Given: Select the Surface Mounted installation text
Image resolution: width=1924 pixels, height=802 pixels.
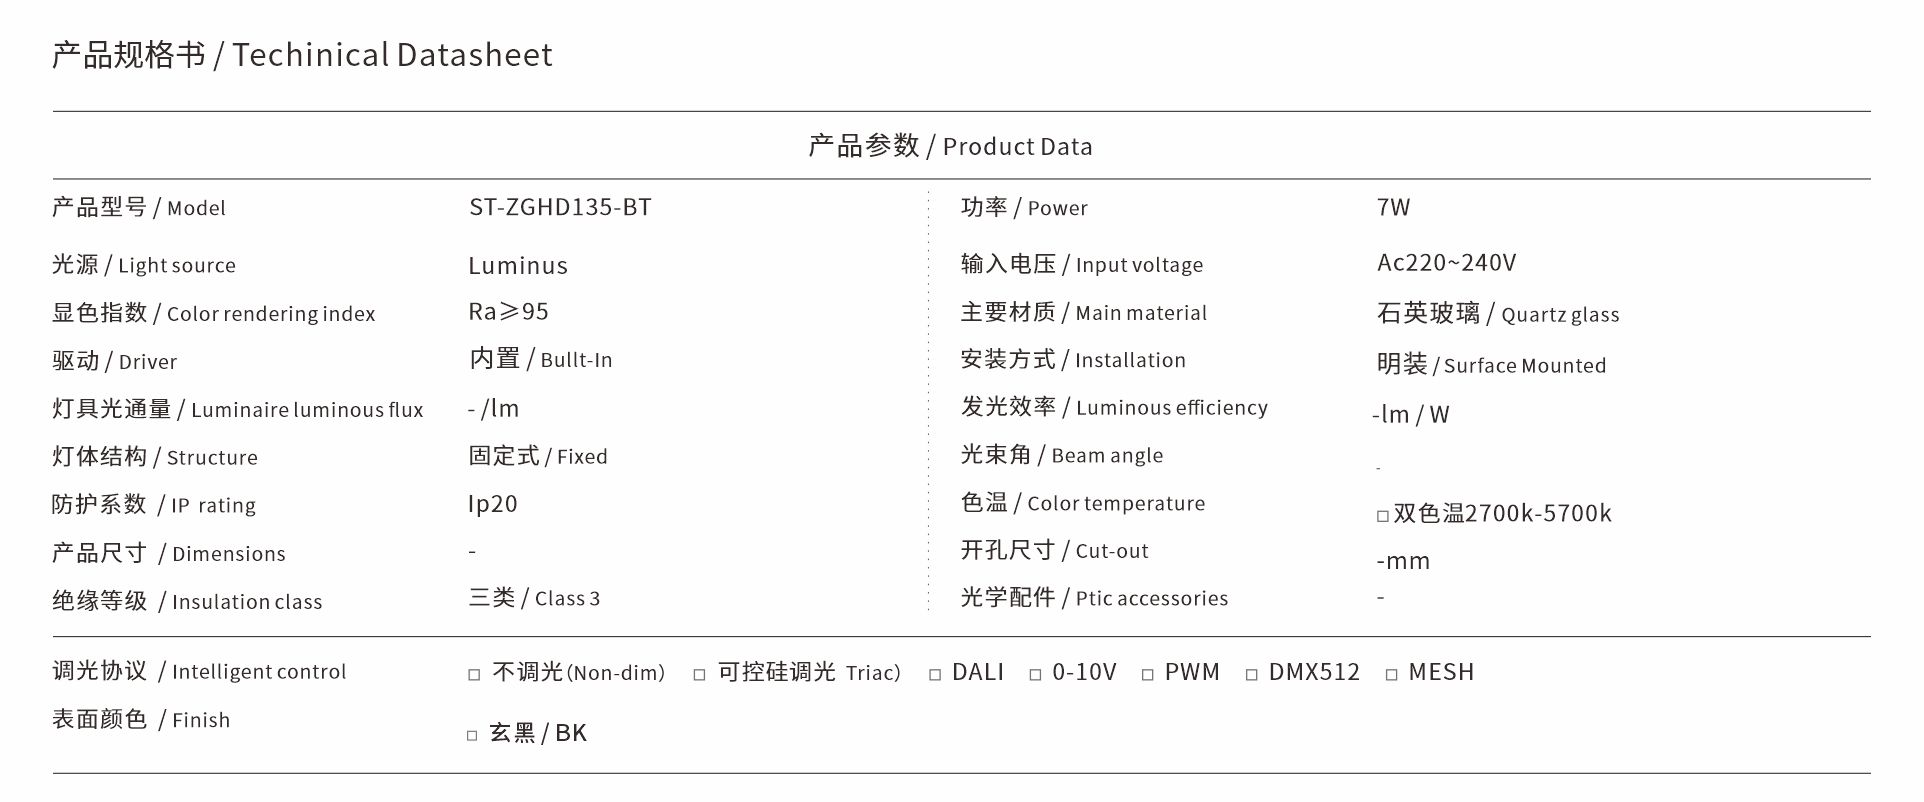Looking at the screenshot, I should [1525, 366].
